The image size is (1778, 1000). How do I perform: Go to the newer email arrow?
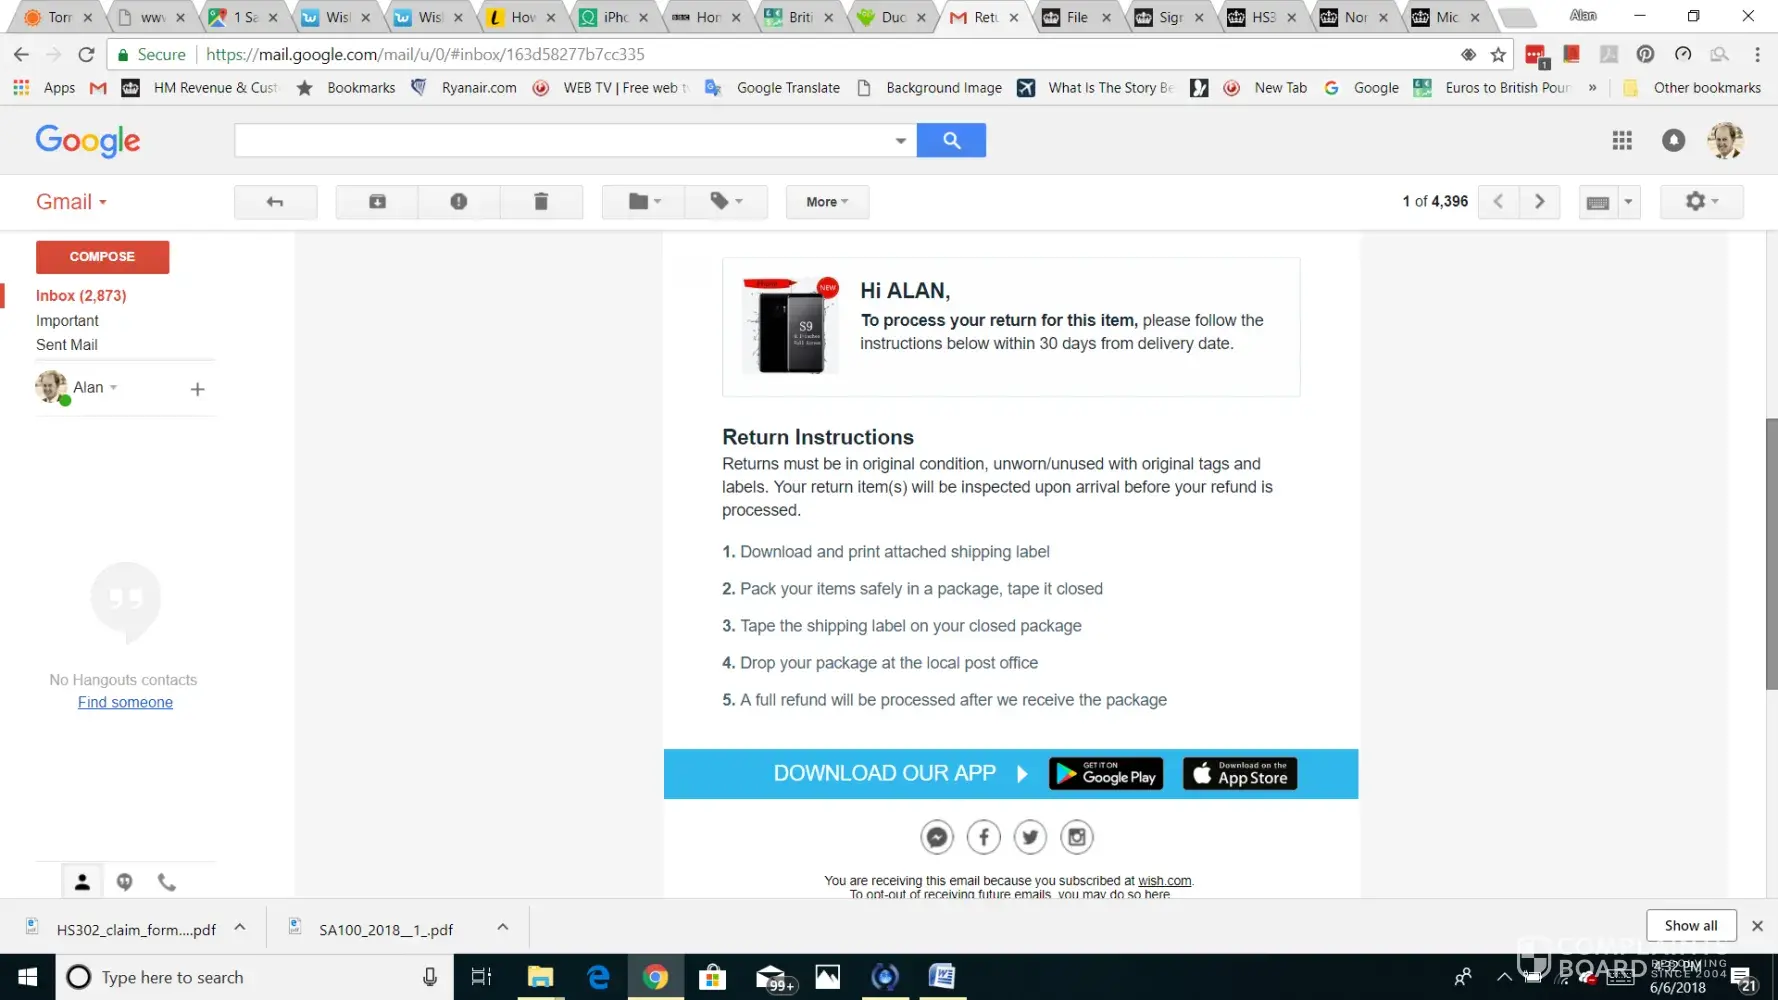coord(1498,202)
